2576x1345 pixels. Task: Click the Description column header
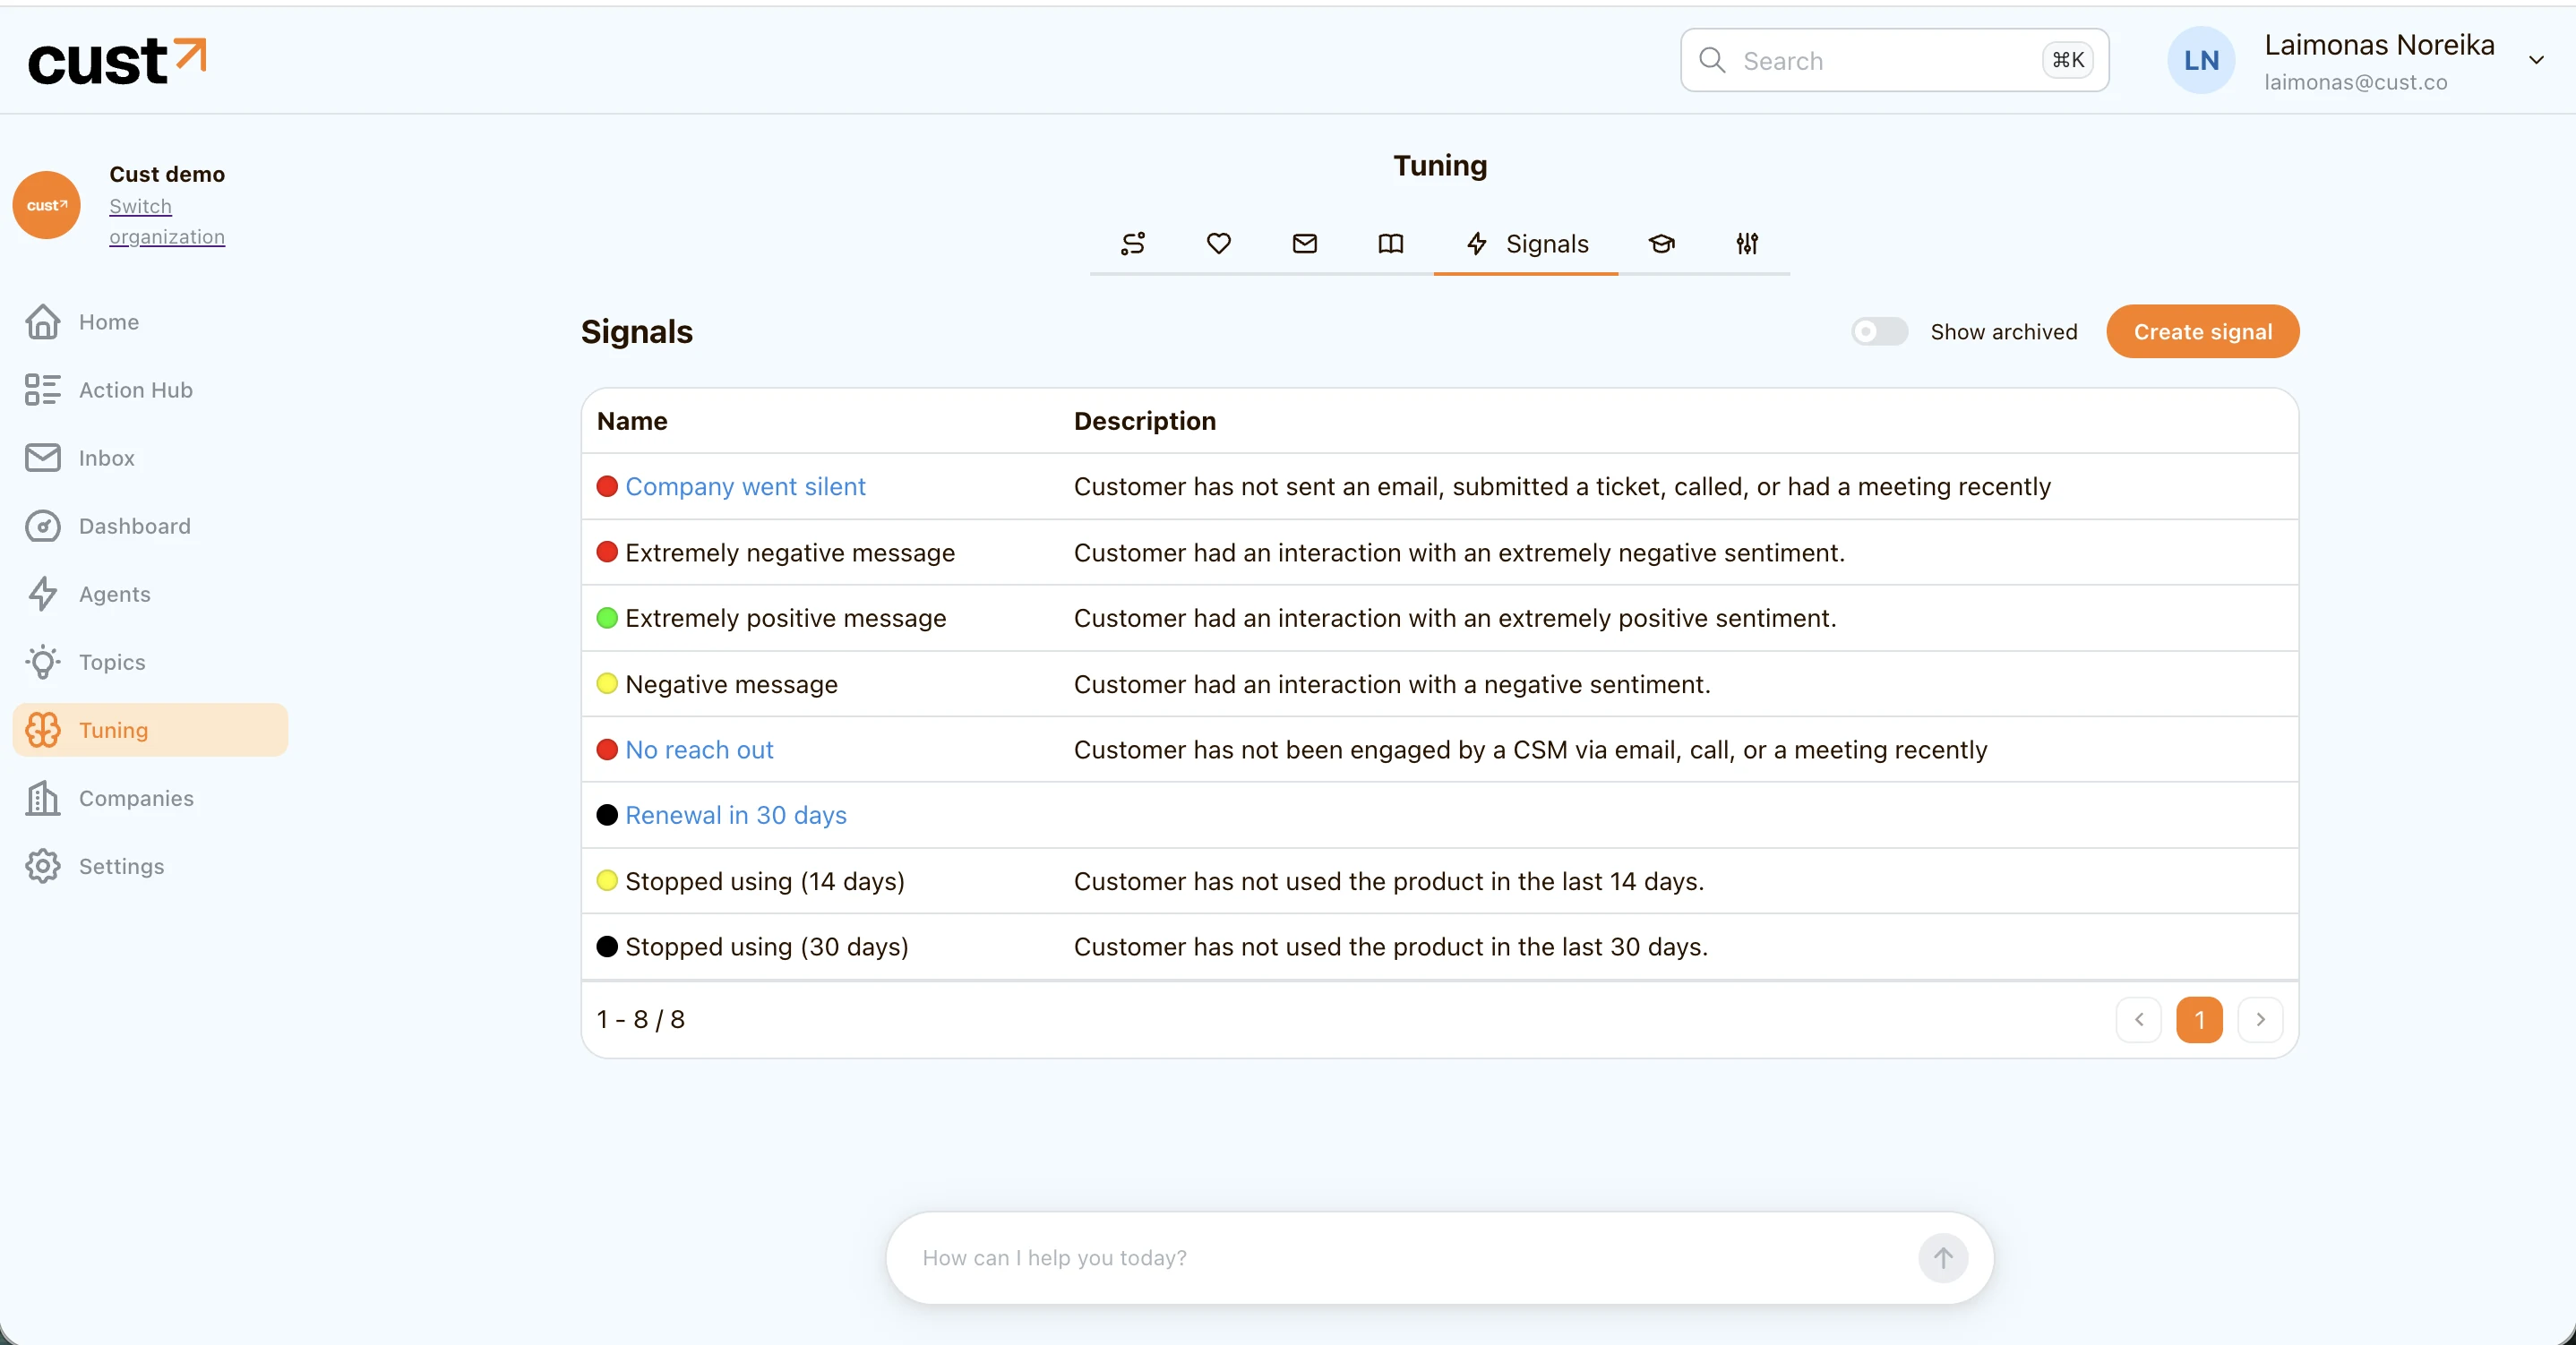coord(1145,421)
